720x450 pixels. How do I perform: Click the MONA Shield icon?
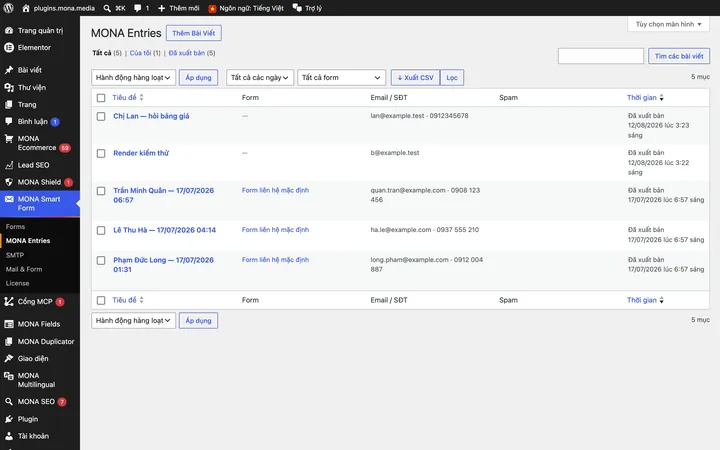pos(9,182)
